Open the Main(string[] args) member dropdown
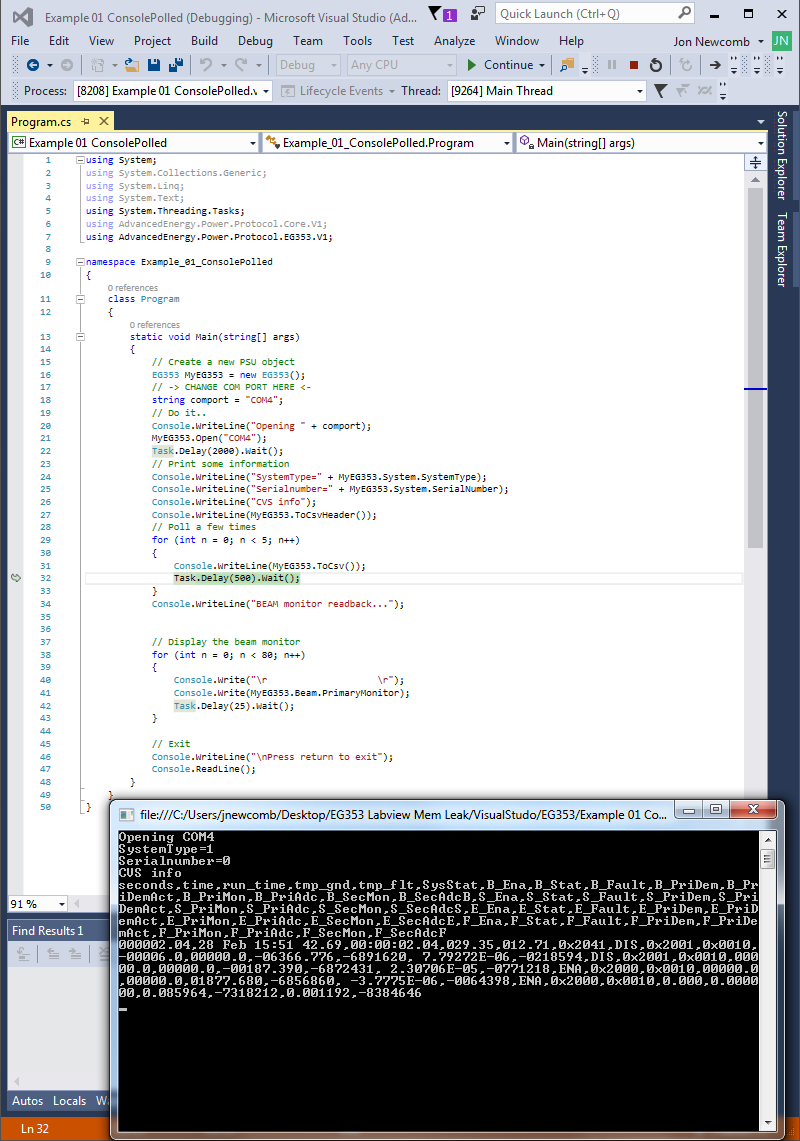Image resolution: width=800 pixels, height=1141 pixels. [761, 143]
